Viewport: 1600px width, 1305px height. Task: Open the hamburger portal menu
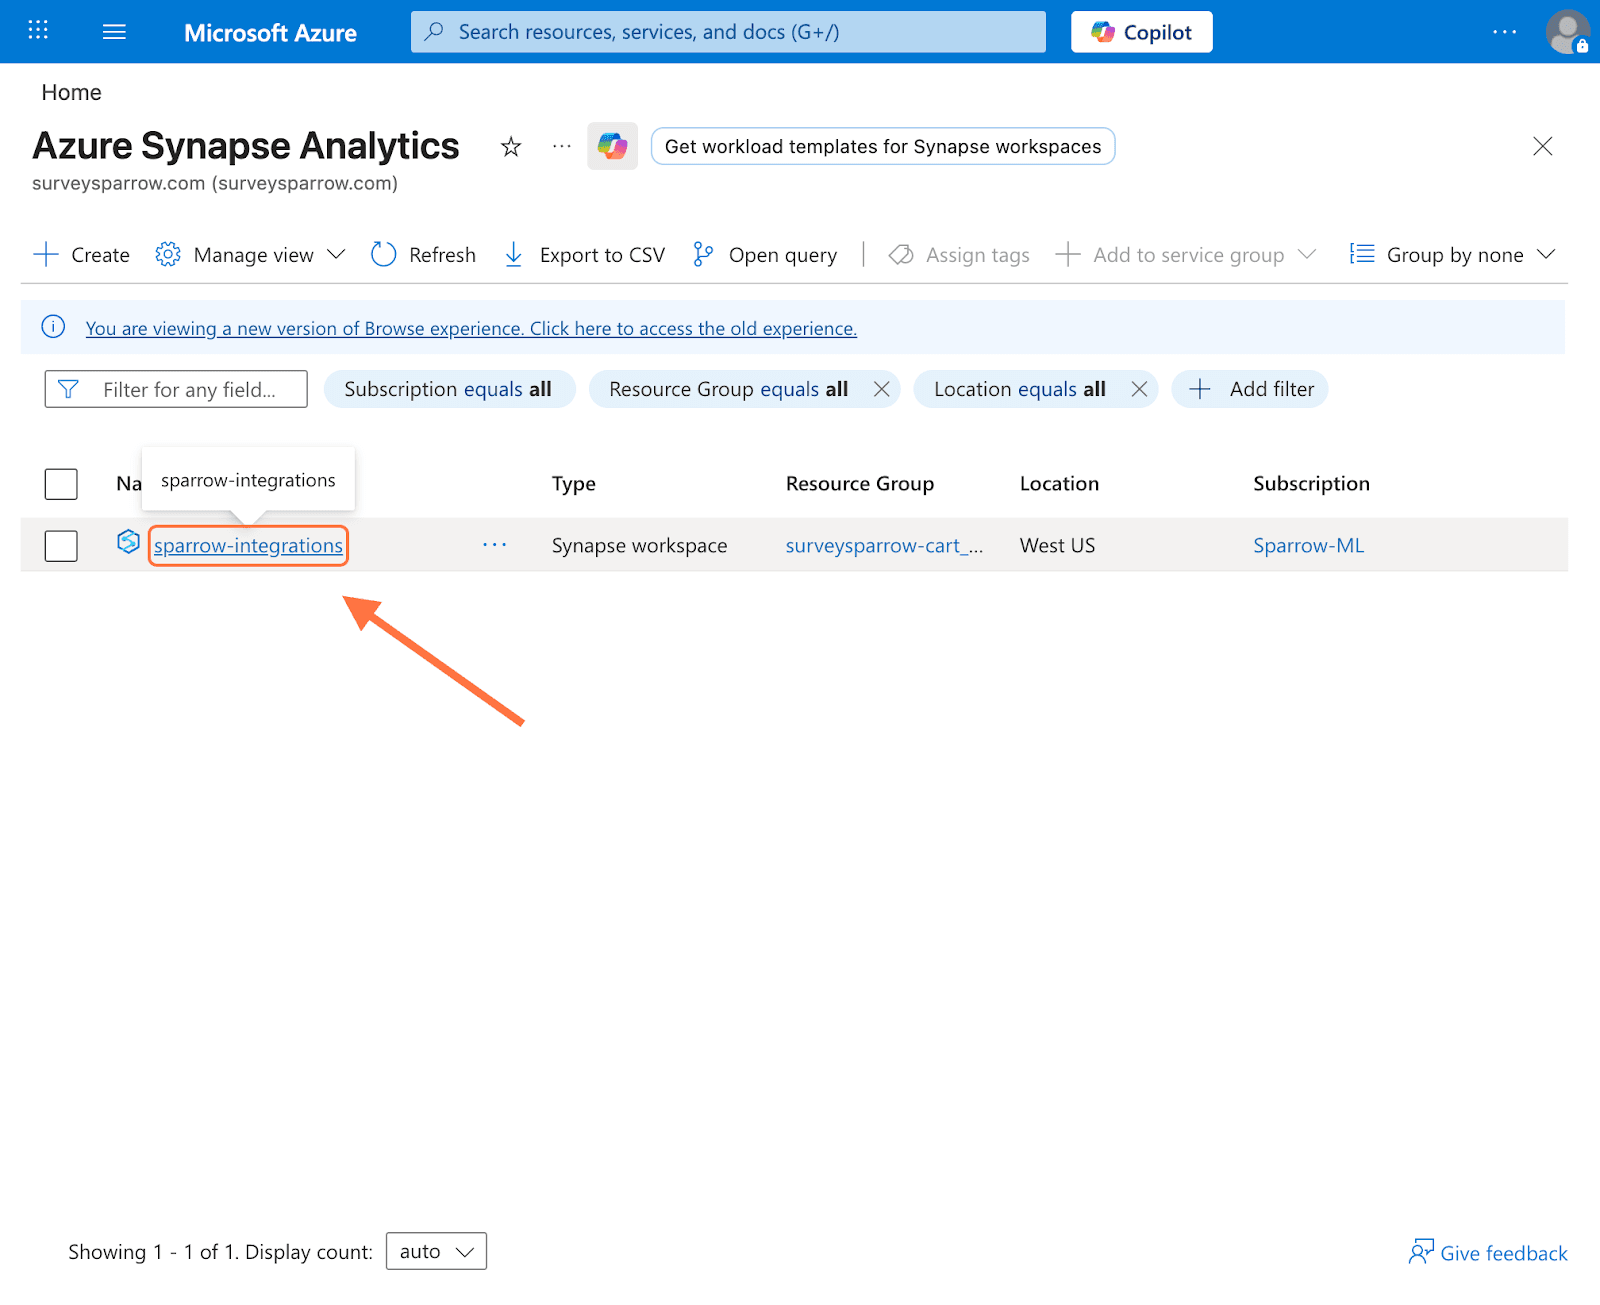(x=114, y=32)
